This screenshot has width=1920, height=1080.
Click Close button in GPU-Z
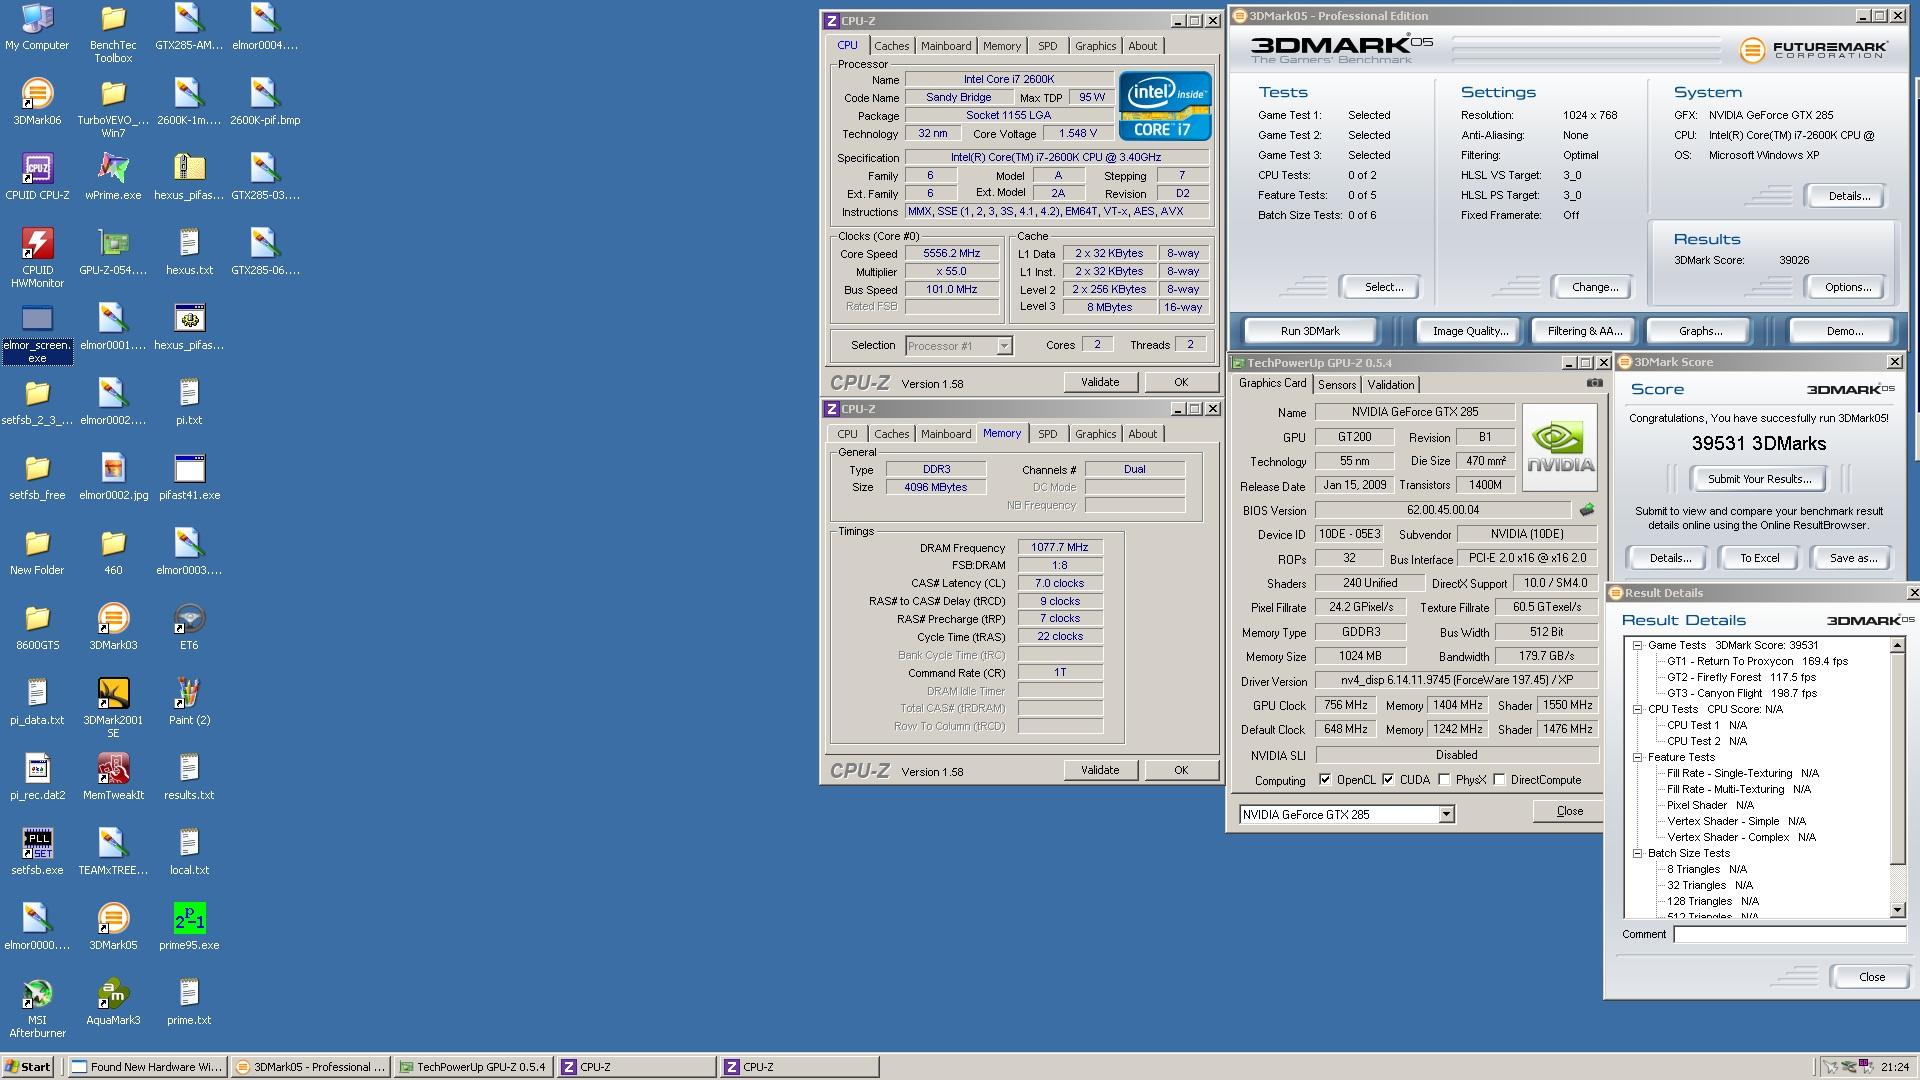(x=1569, y=811)
